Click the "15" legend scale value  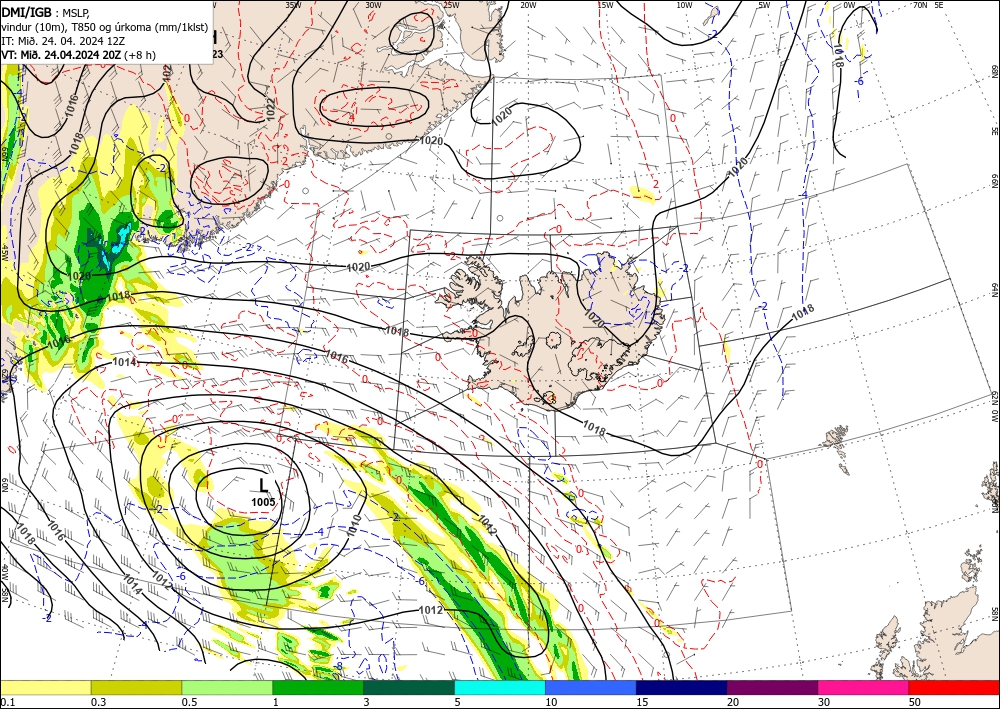click(642, 702)
